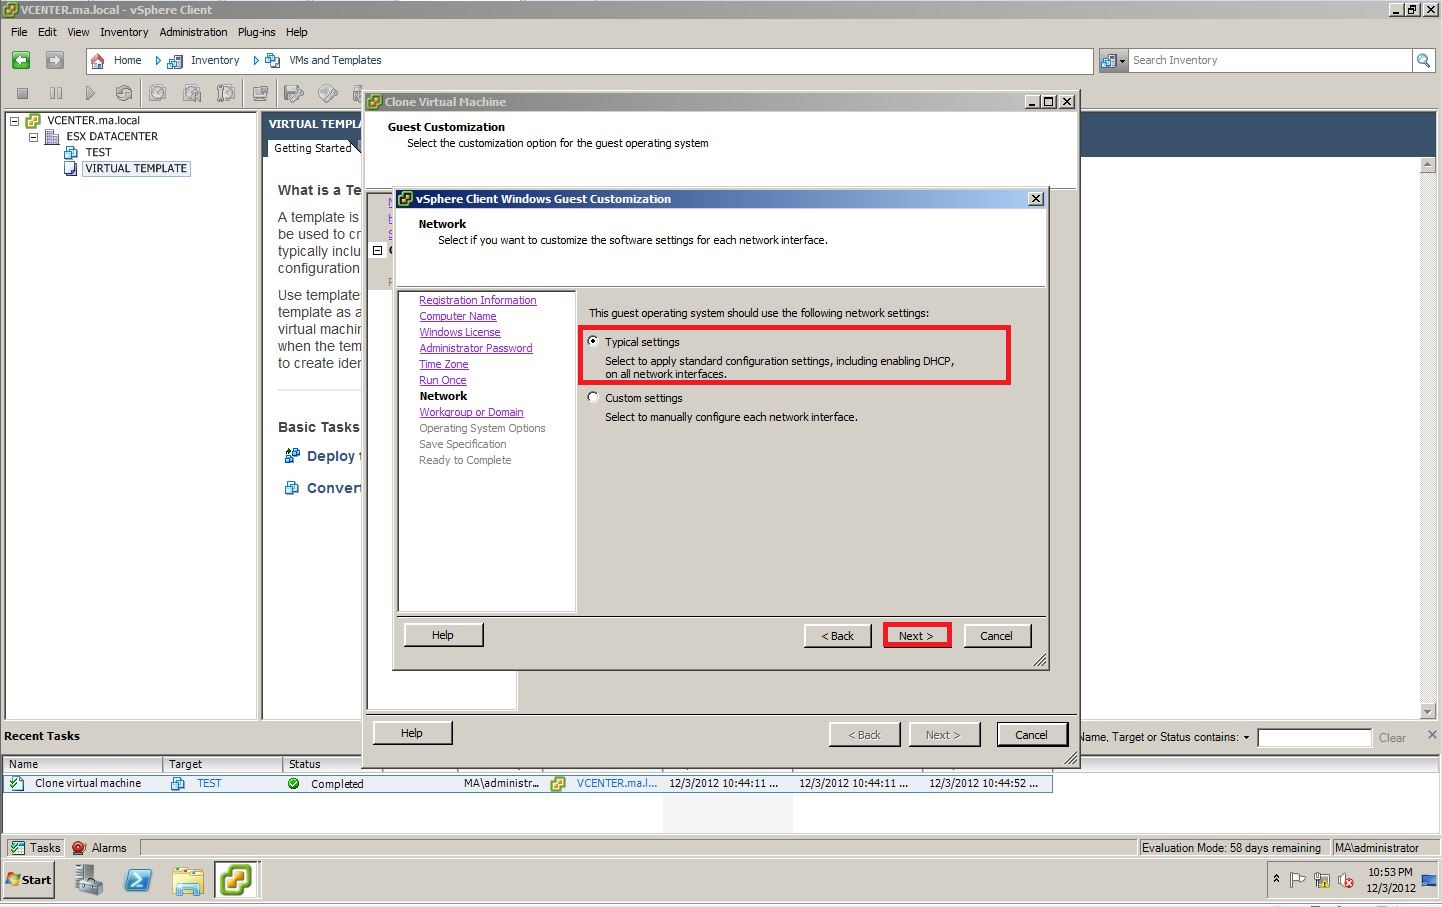The height and width of the screenshot is (907, 1442).
Task: Click Cancel in Clone Virtual Machine window
Action: [1032, 734]
